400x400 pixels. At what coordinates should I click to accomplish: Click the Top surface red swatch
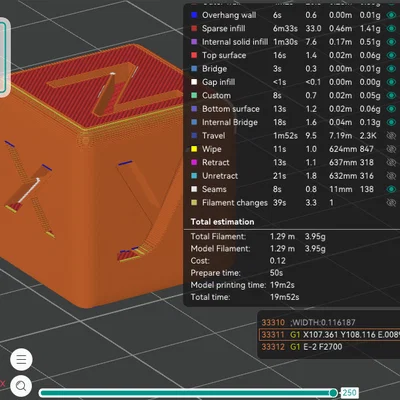194,55
